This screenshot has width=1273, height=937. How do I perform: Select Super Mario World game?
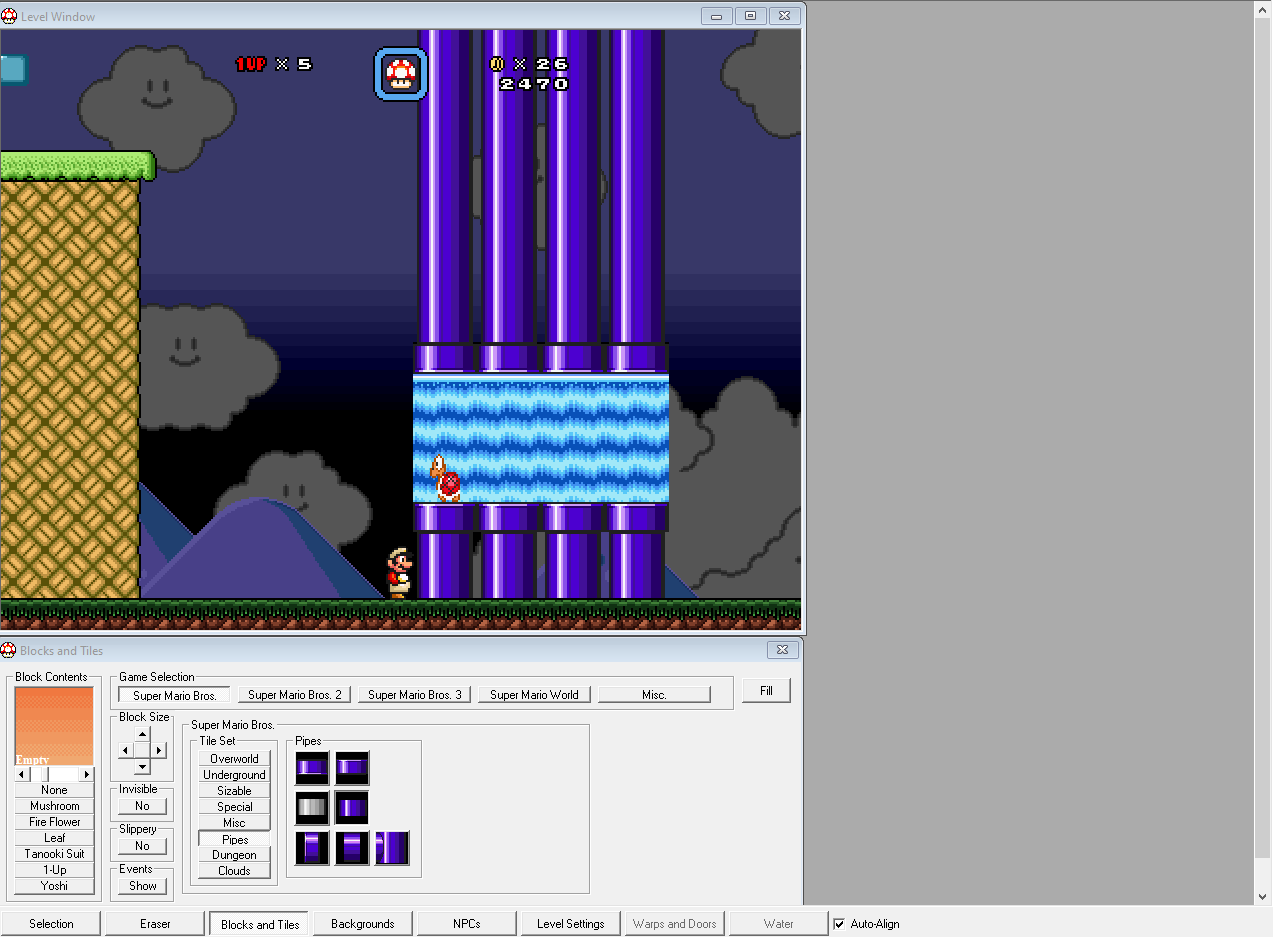tap(534, 695)
